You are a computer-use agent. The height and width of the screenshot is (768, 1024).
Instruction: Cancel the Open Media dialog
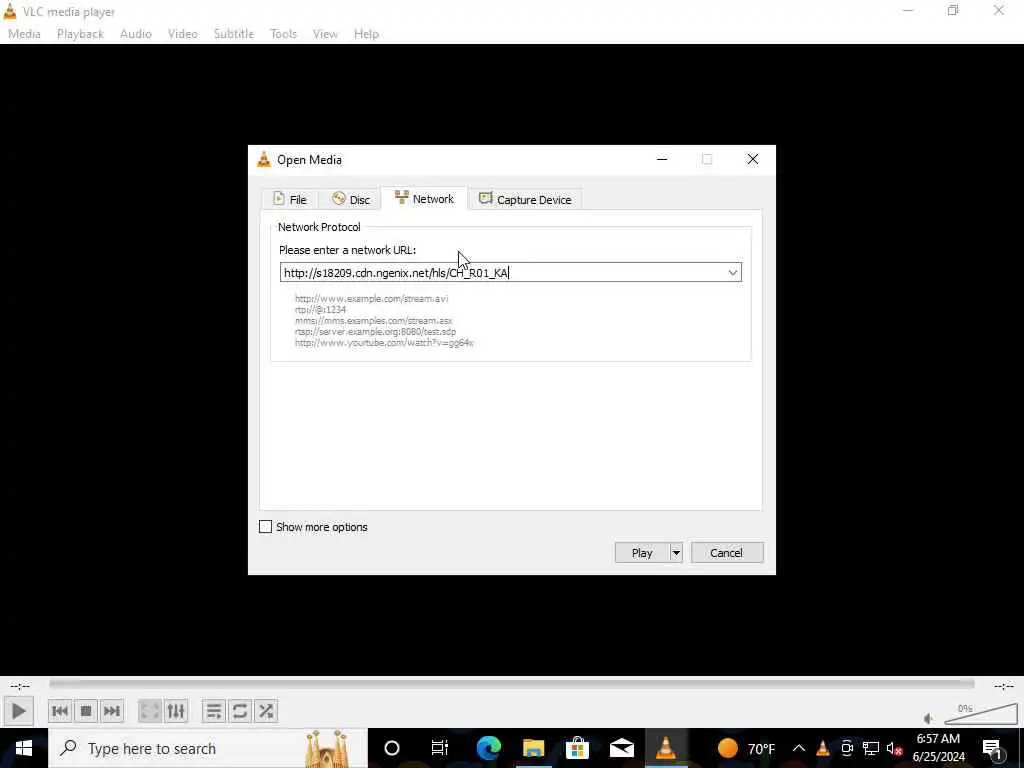tap(726, 552)
